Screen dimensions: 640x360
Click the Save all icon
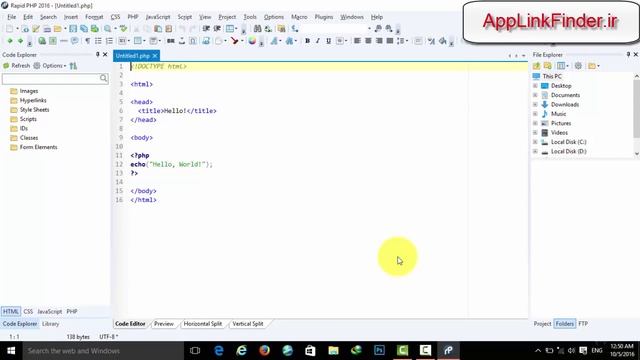tap(84, 29)
